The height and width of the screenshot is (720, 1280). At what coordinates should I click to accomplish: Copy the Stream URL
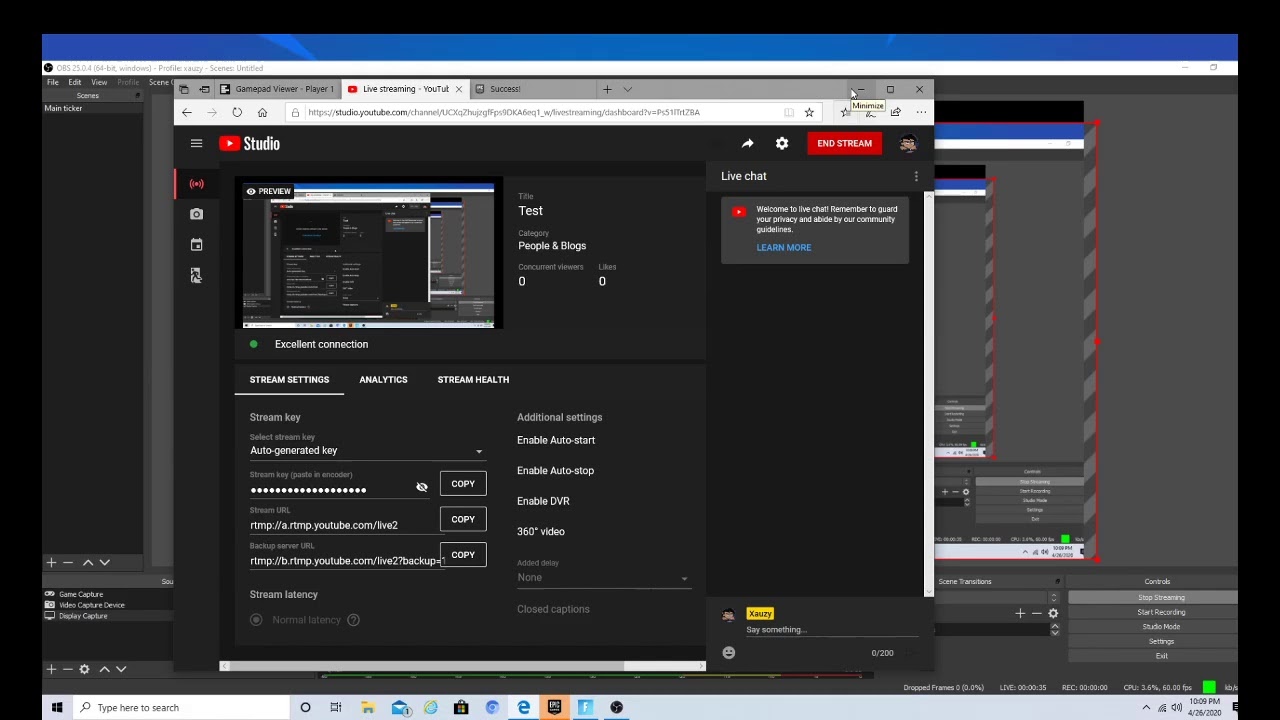(x=463, y=519)
